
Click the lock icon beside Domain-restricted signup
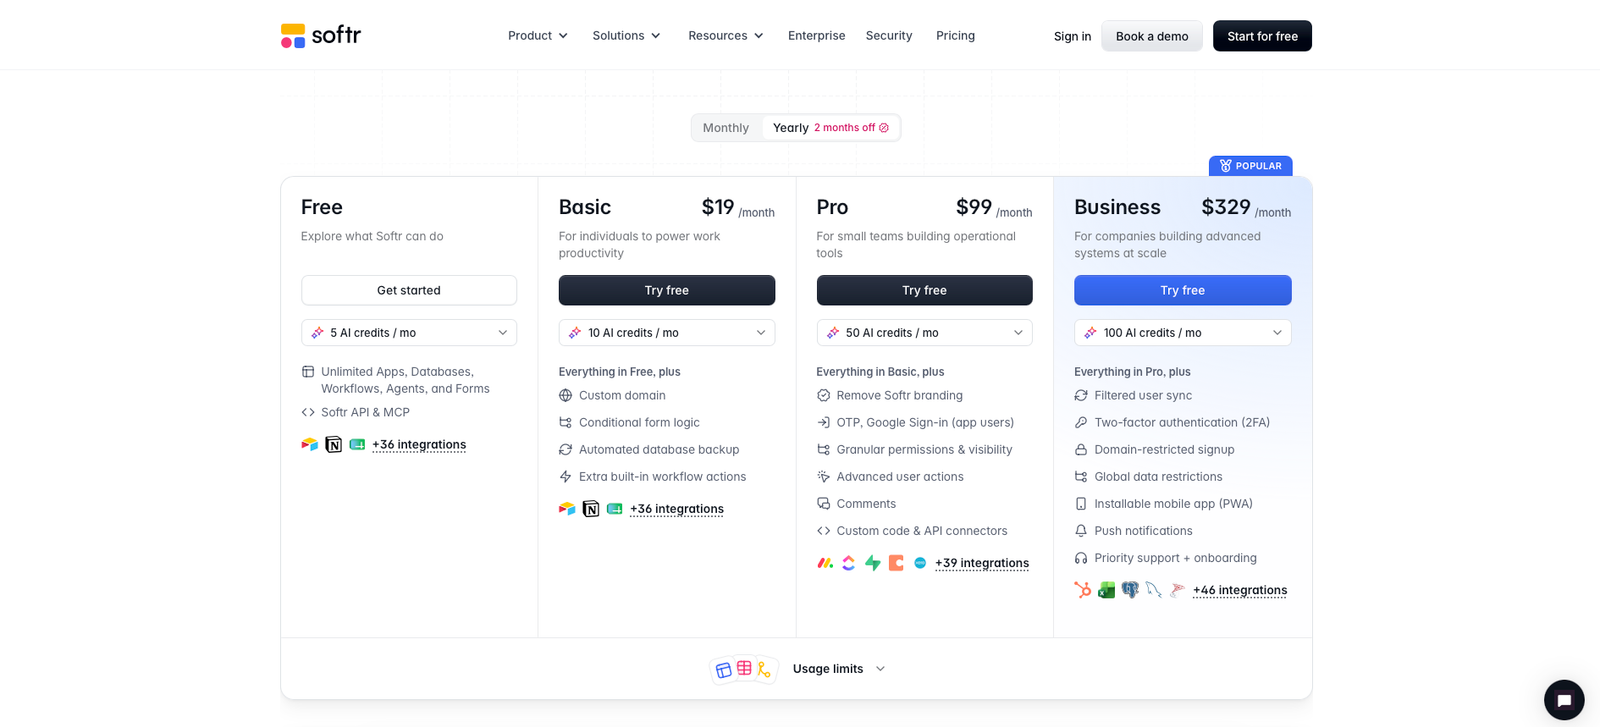(x=1081, y=450)
